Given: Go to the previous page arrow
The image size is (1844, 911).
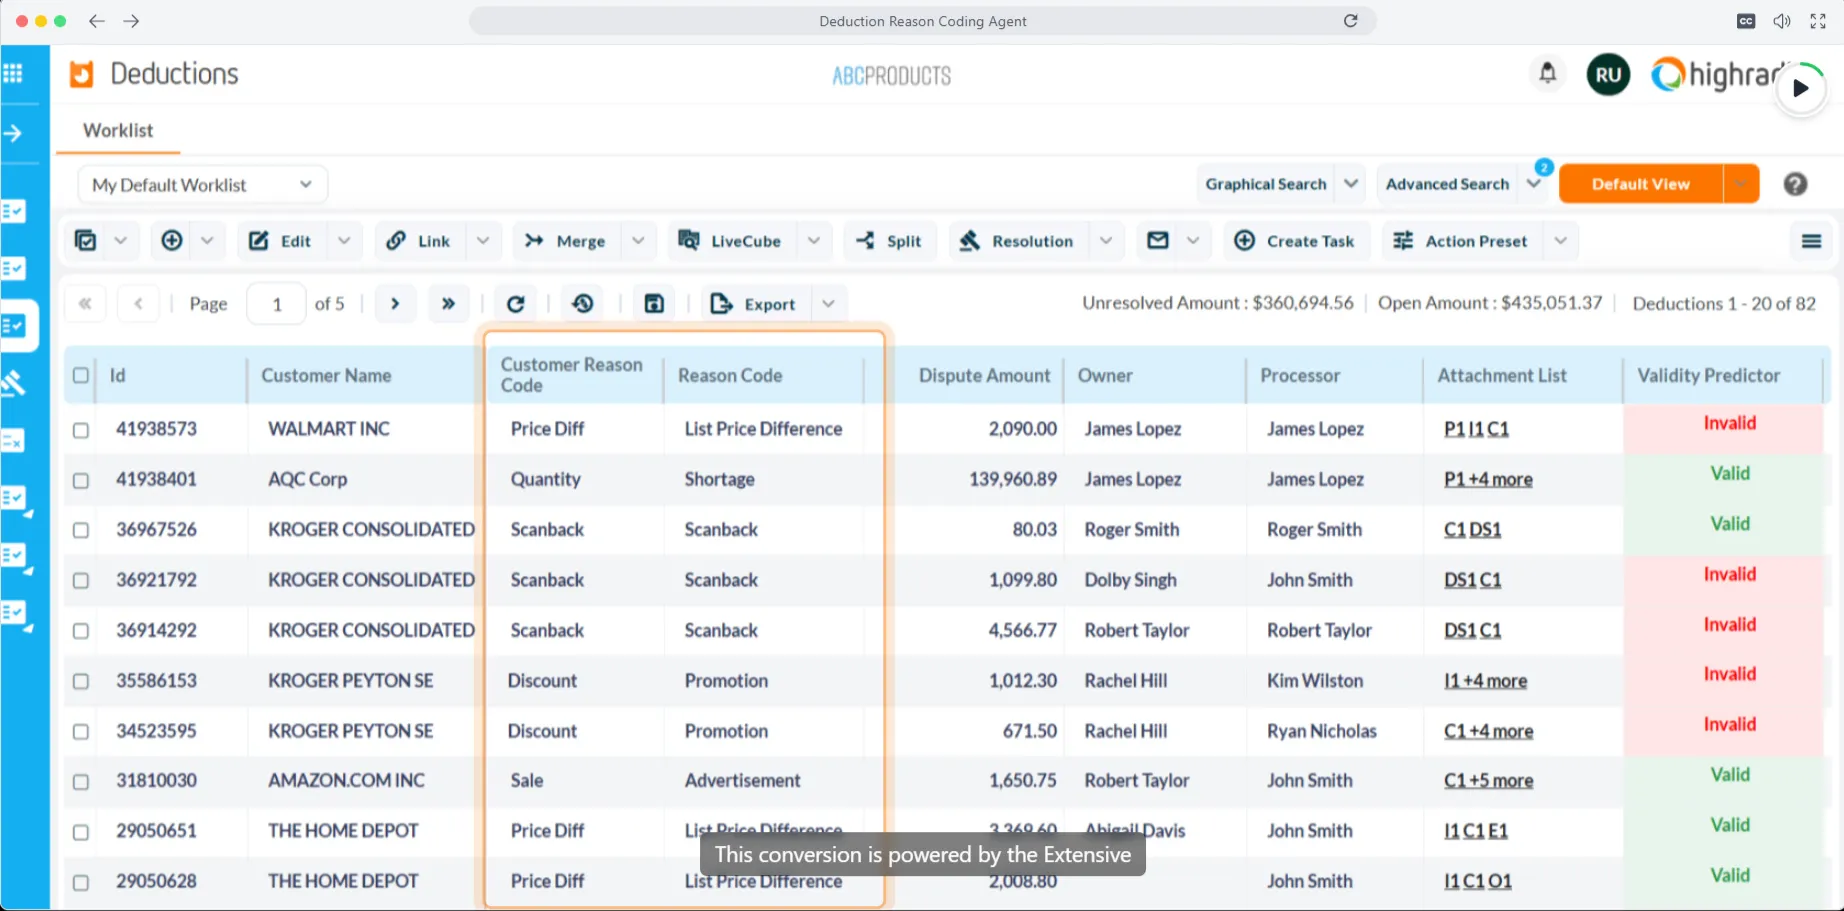Looking at the screenshot, I should coord(138,304).
